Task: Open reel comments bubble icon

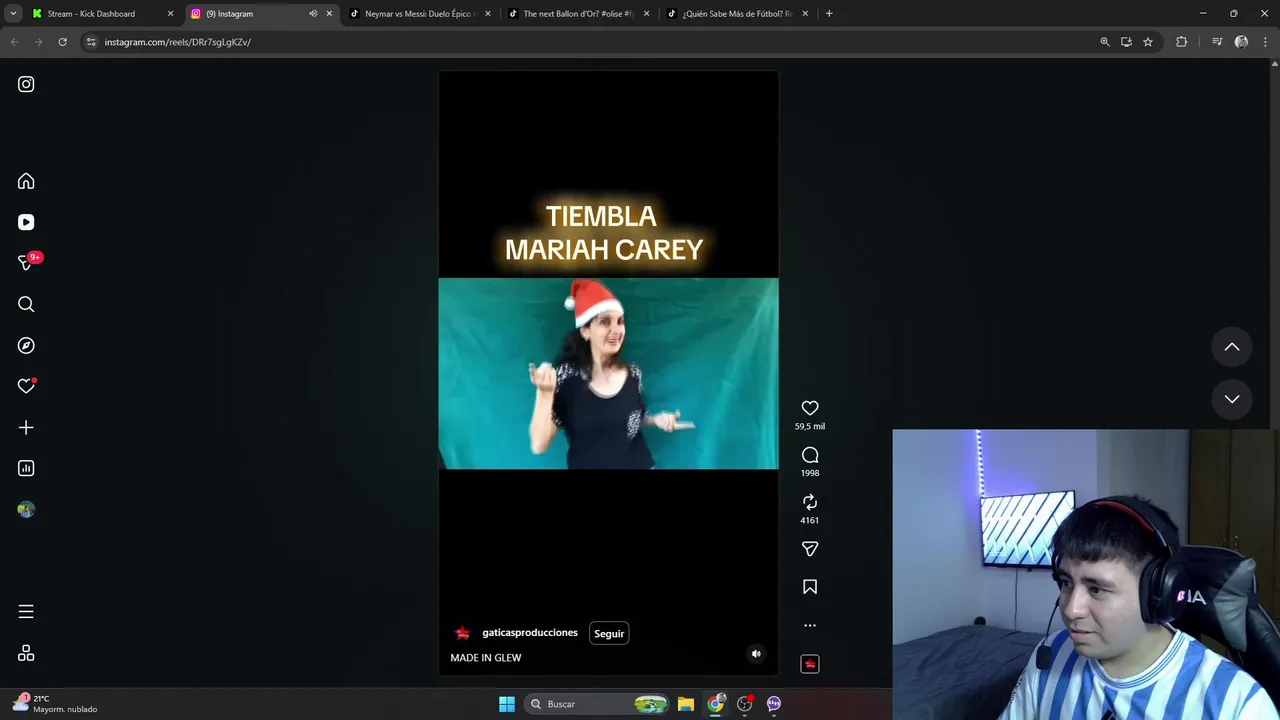Action: 810,455
